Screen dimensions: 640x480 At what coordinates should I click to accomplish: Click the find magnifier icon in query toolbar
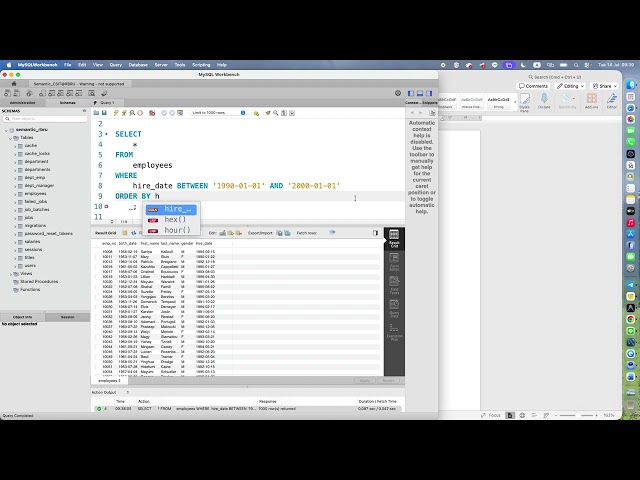pos(276,113)
